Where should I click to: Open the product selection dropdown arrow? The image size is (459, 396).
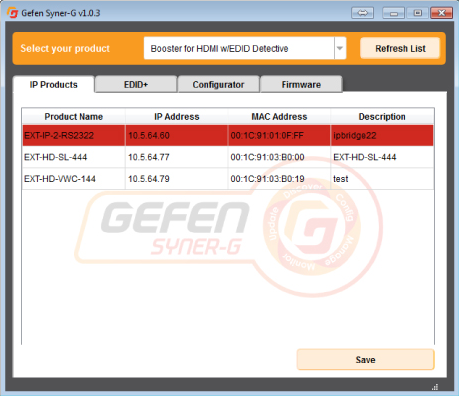point(340,48)
